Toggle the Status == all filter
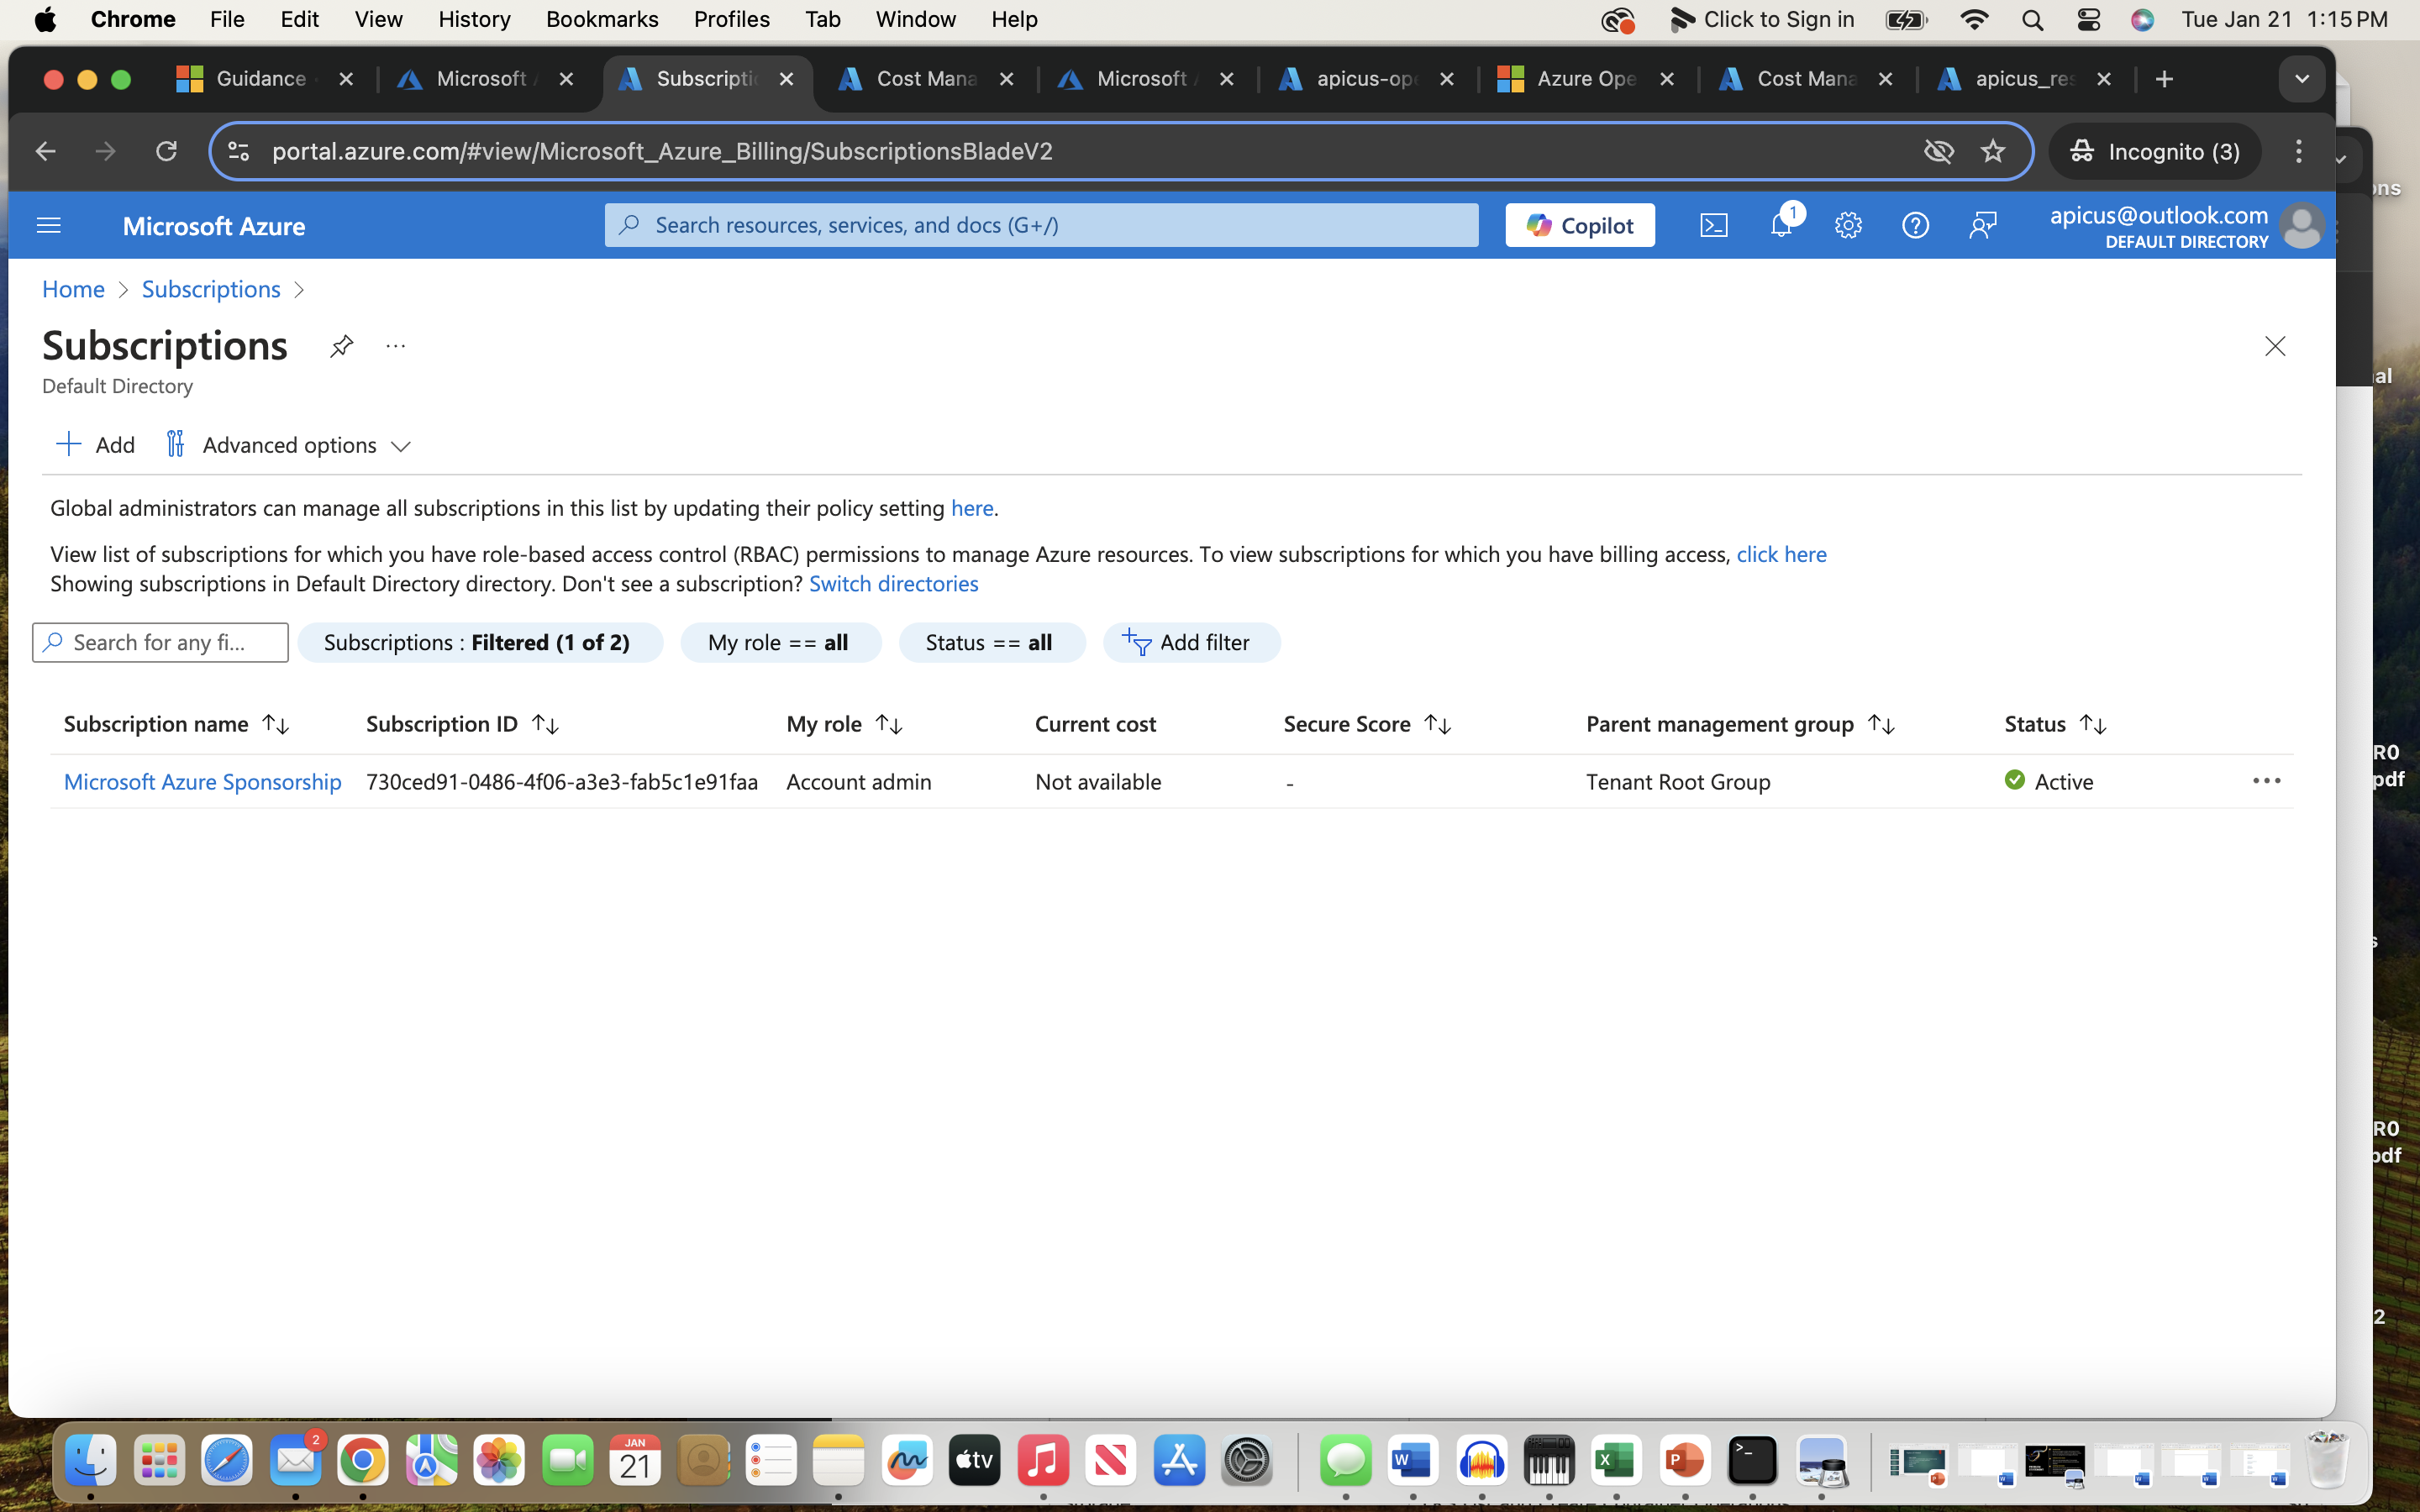Image resolution: width=2420 pixels, height=1512 pixels. (x=988, y=641)
